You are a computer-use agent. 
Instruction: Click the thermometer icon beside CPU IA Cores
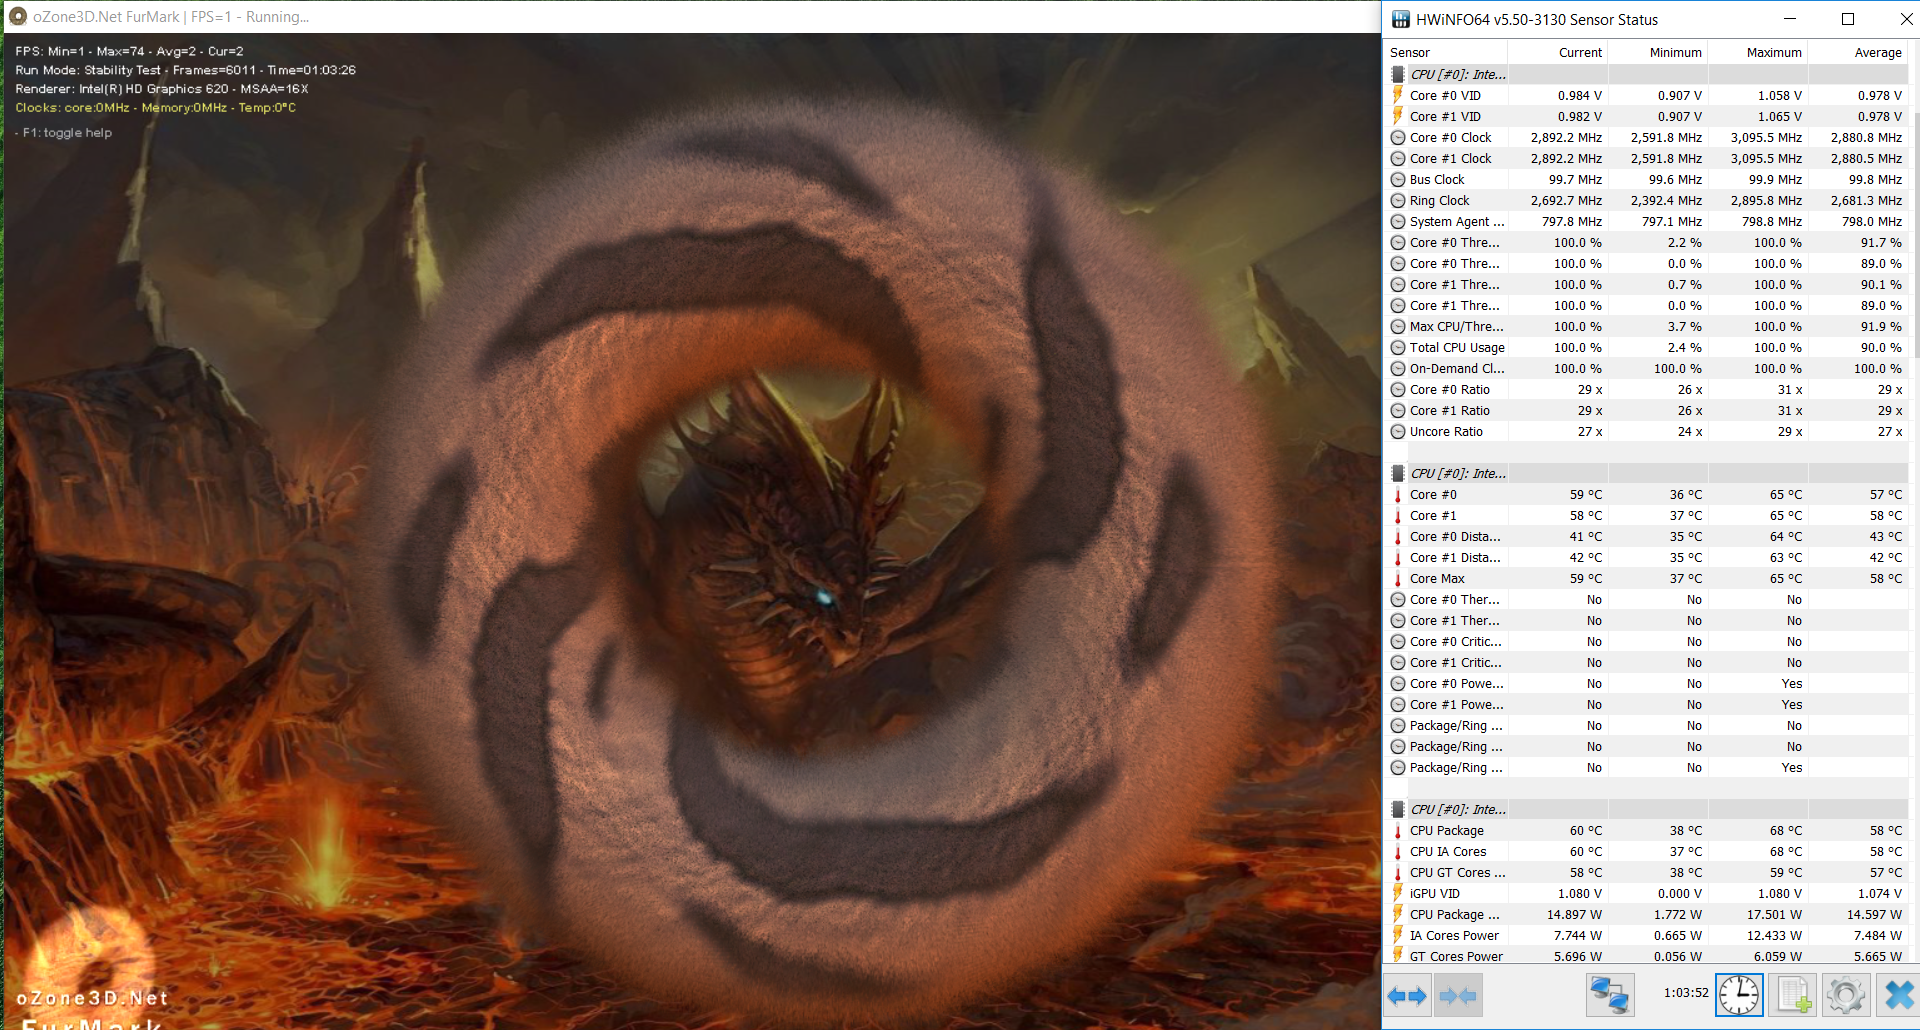[x=1398, y=851]
